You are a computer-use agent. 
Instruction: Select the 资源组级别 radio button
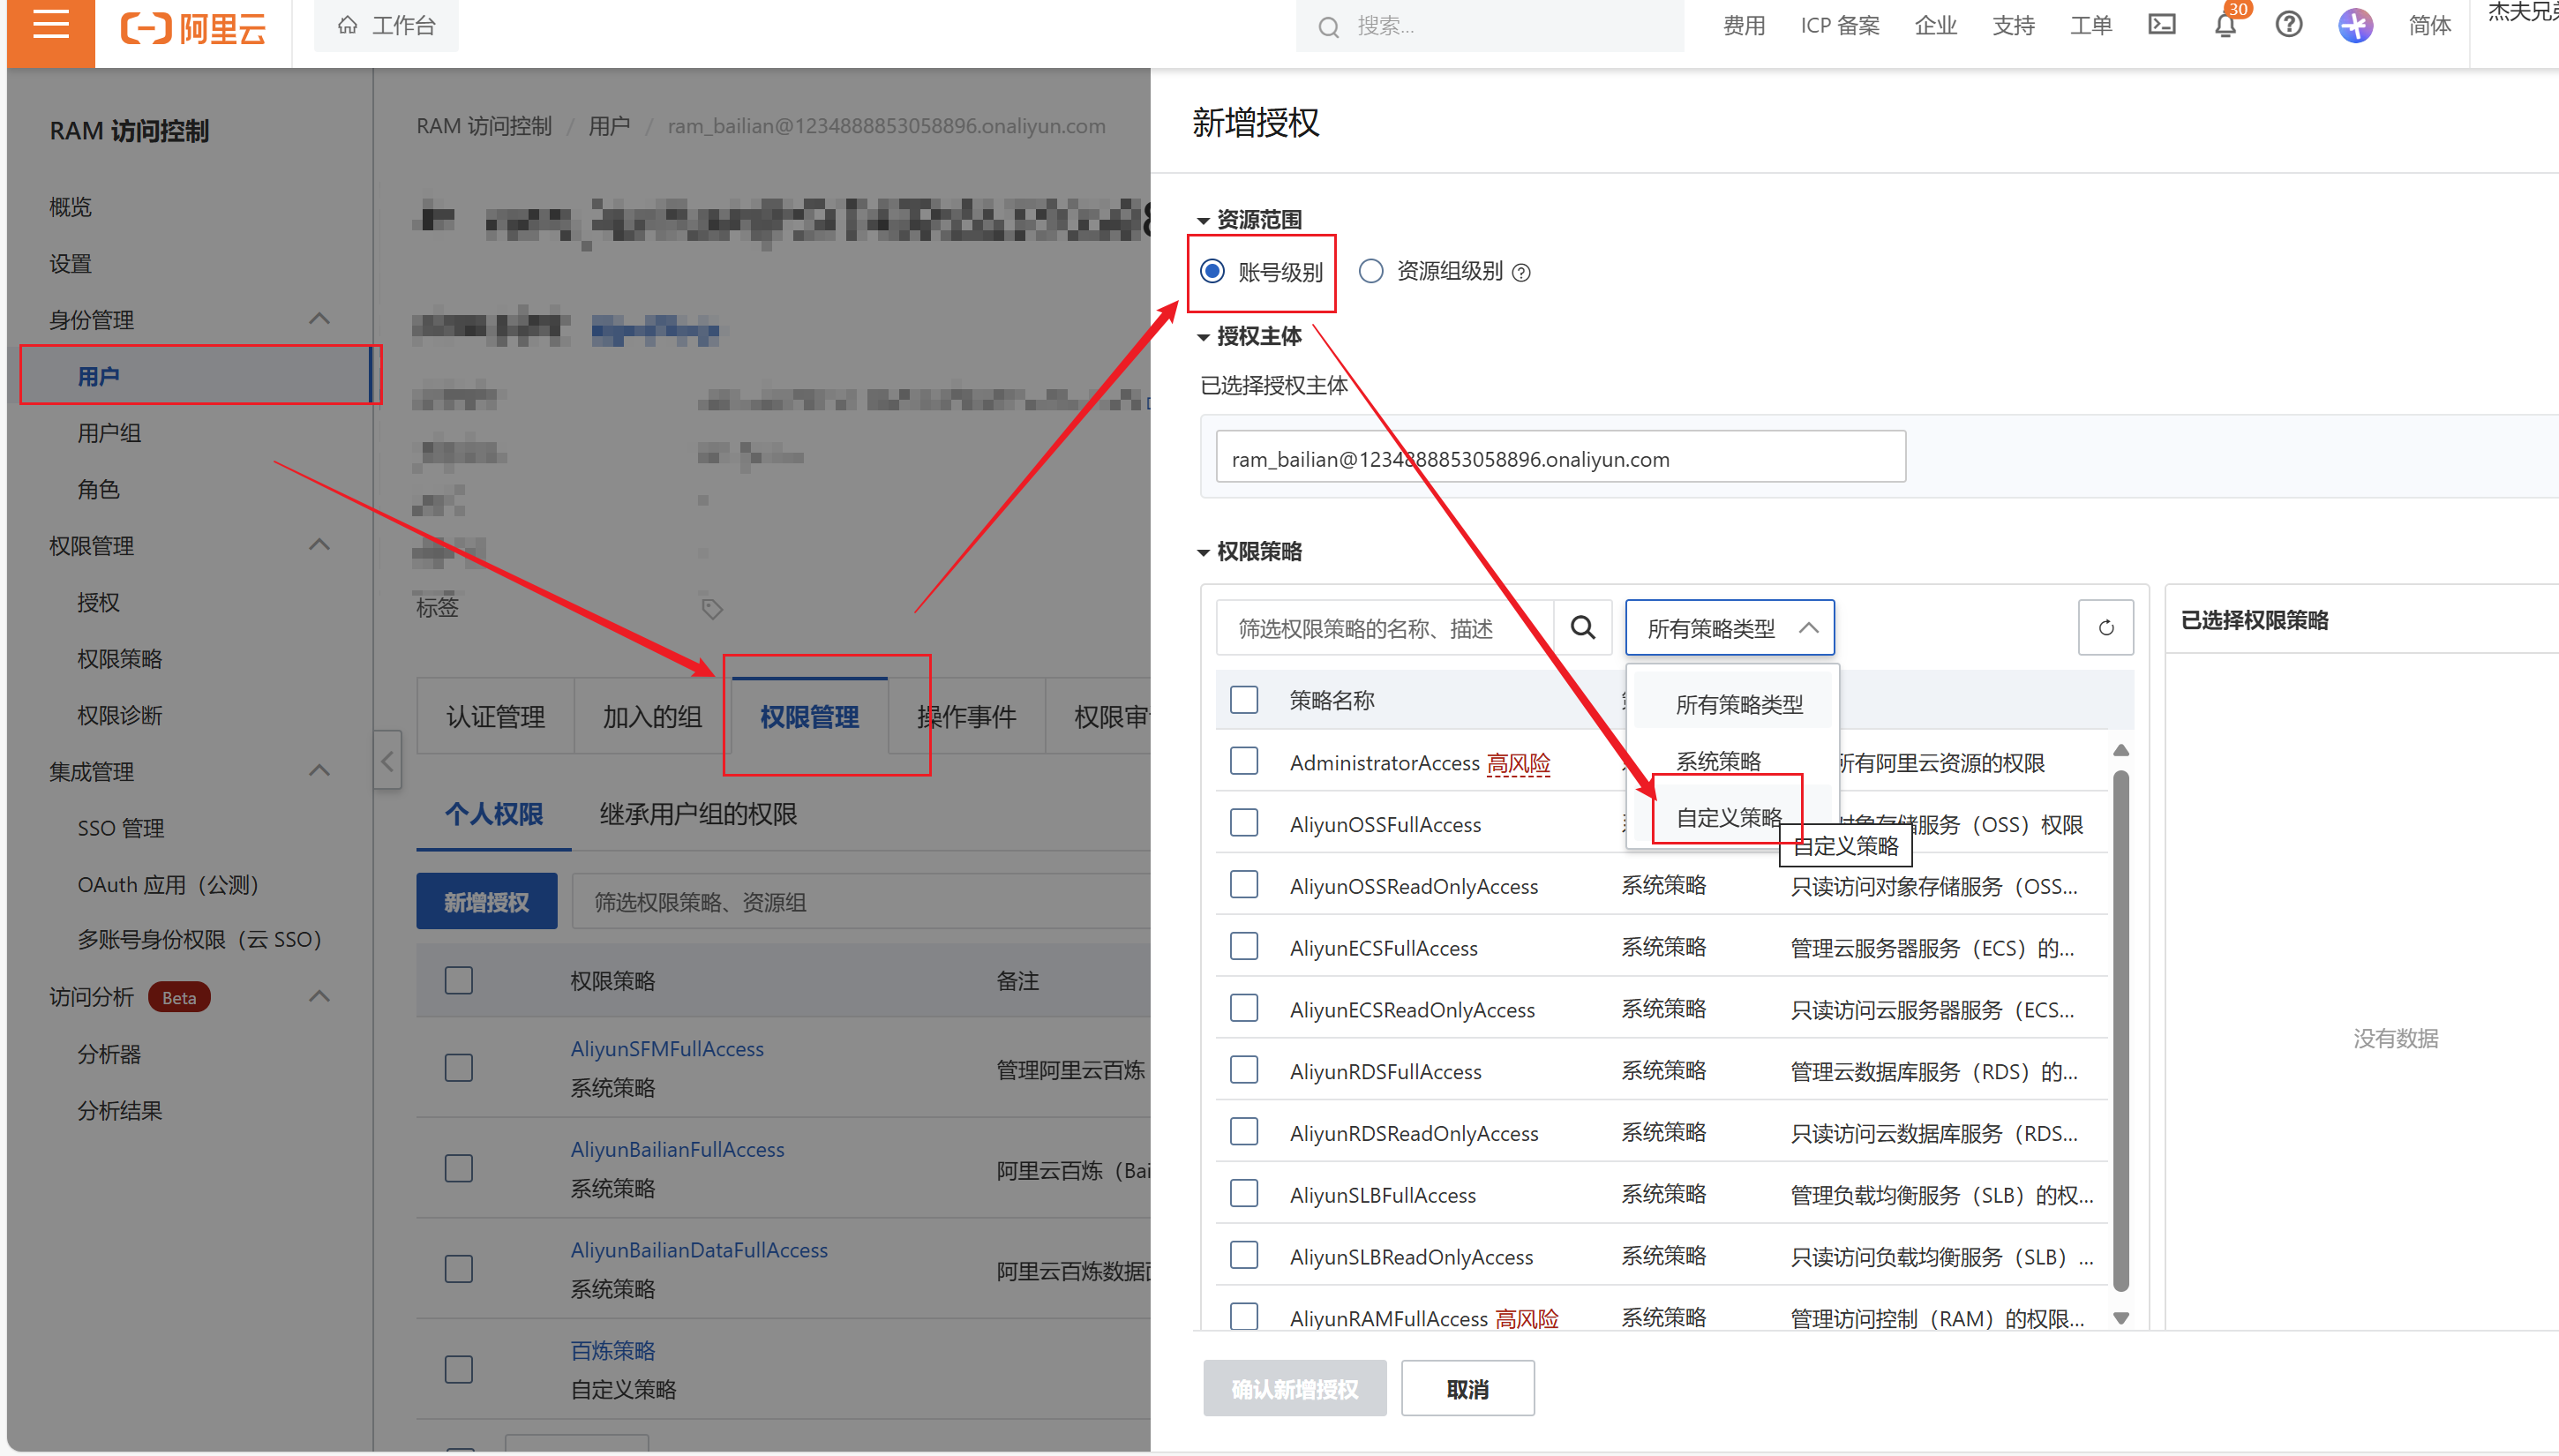pyautogui.click(x=1371, y=271)
